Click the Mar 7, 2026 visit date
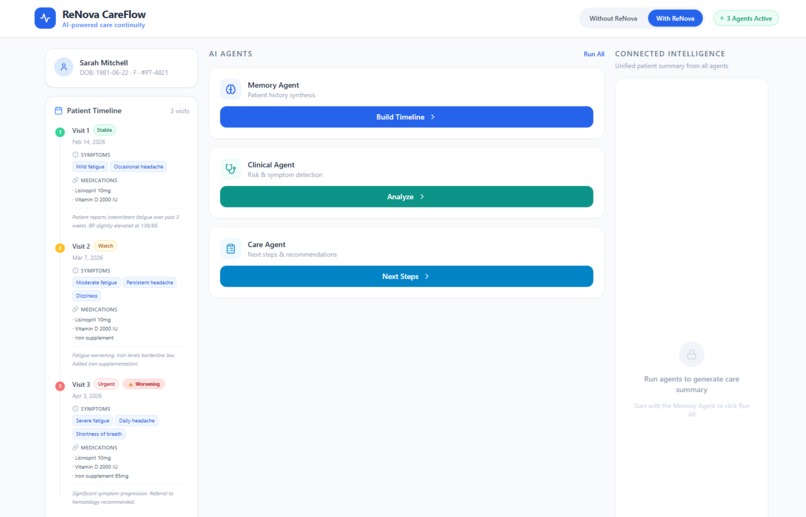Screen dimensions: 806x517 87,258
